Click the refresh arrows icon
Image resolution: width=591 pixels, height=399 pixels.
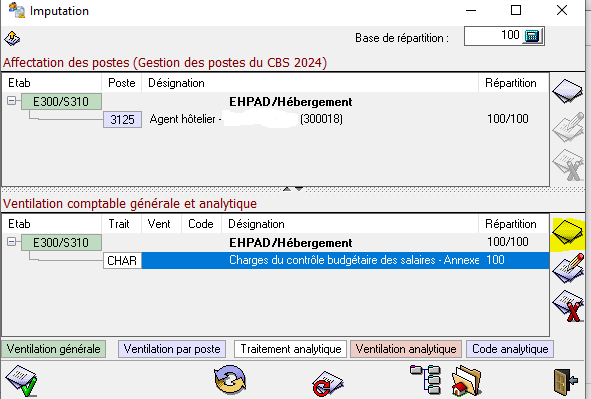(230, 380)
